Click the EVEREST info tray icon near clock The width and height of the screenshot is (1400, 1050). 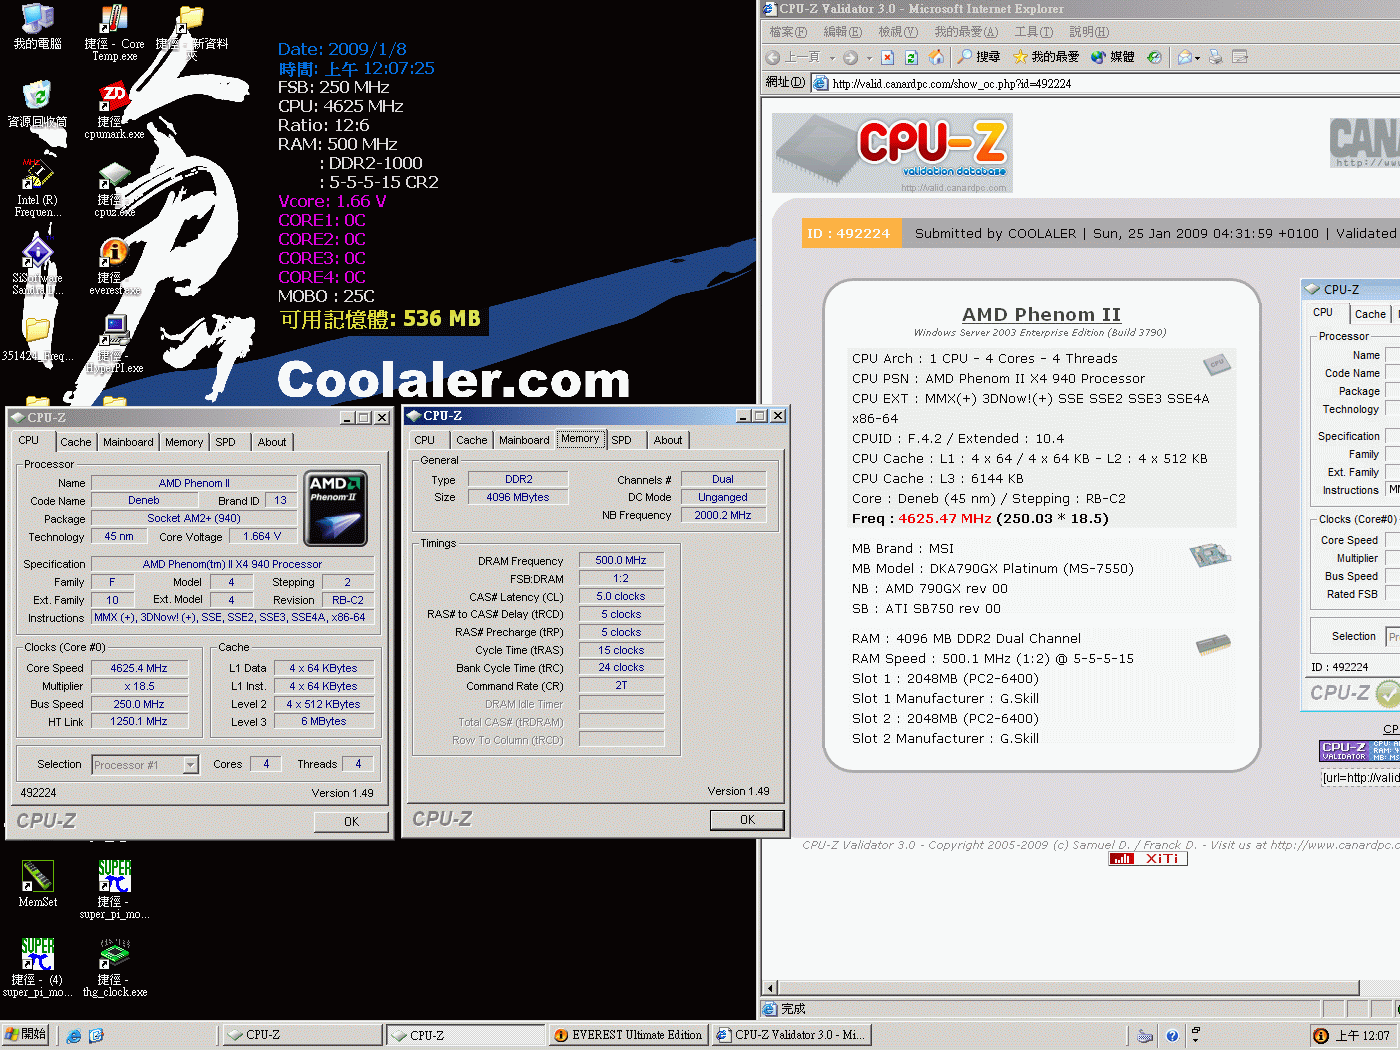tap(1320, 1036)
